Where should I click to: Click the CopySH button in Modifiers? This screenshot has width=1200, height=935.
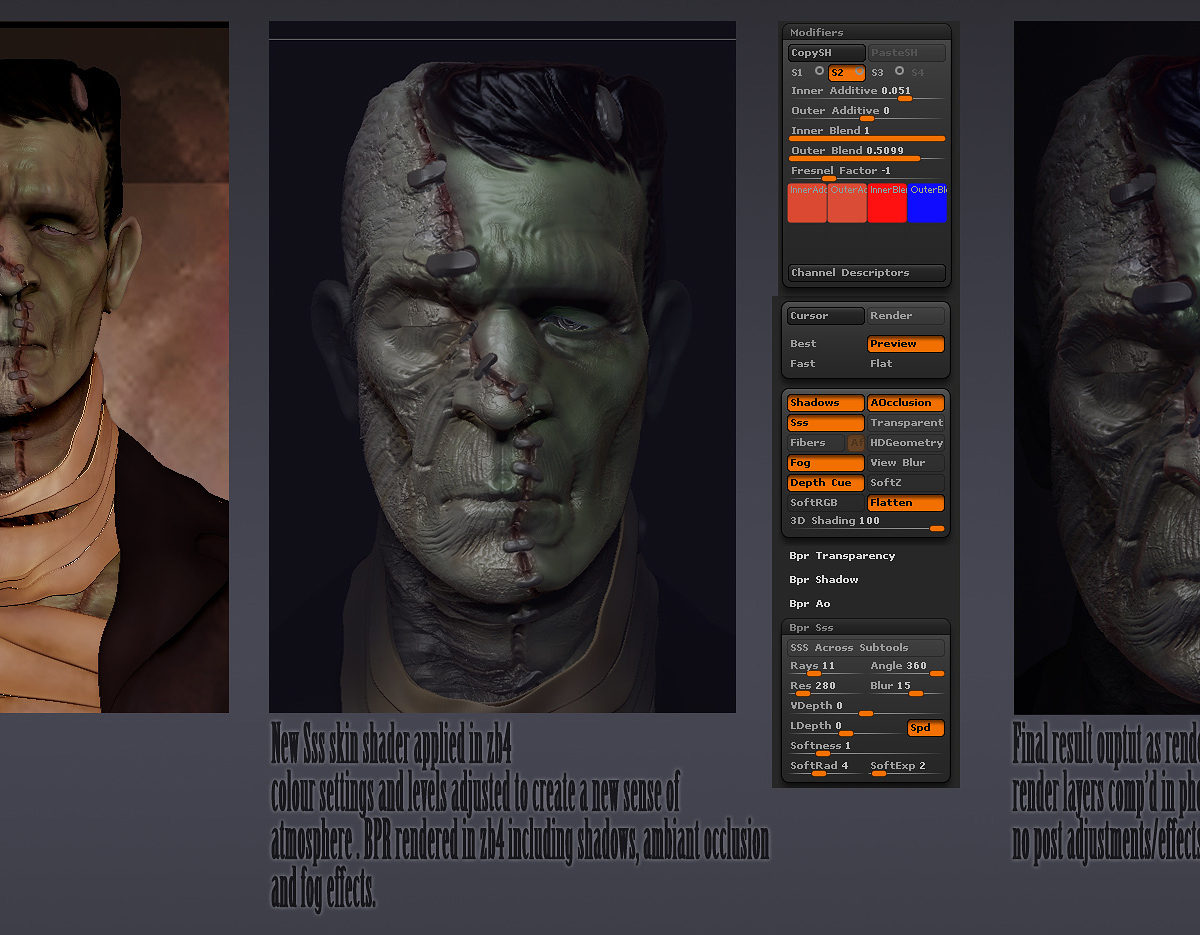click(x=826, y=53)
